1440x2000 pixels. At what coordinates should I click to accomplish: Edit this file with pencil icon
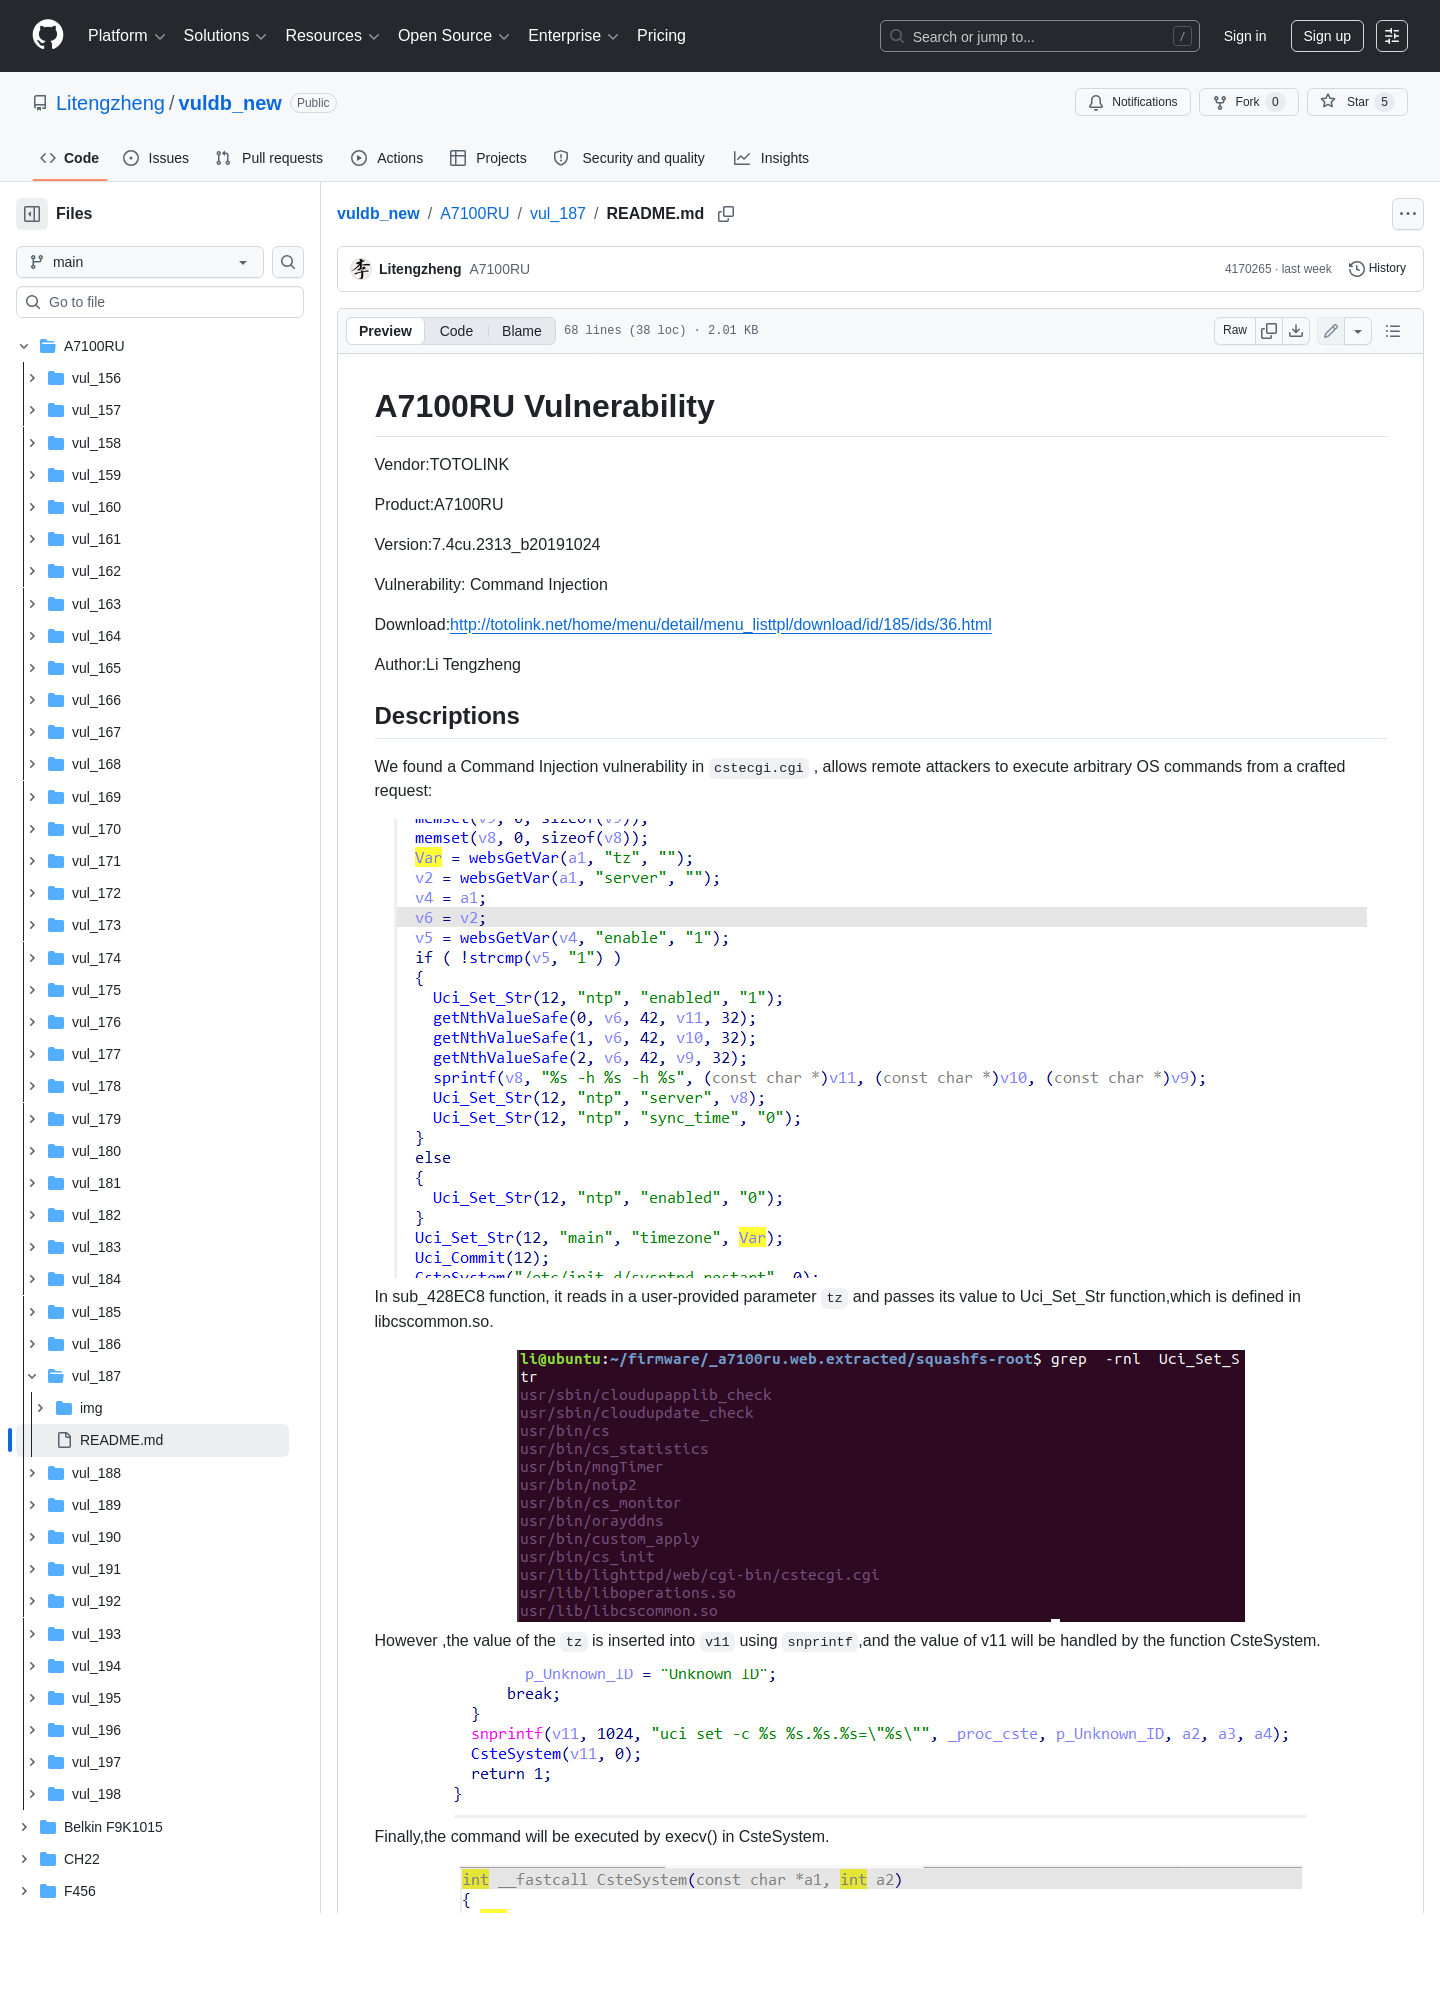point(1331,331)
